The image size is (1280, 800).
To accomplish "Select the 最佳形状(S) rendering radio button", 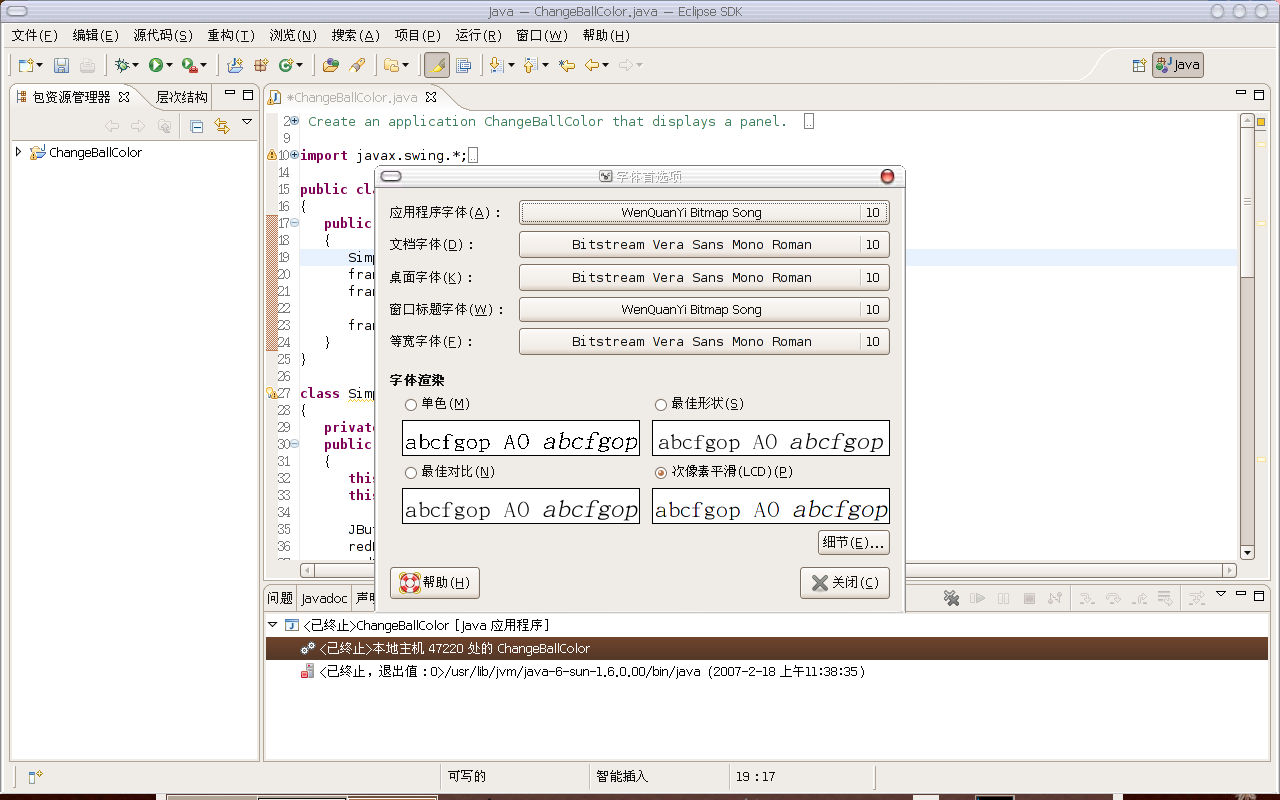I will tap(661, 405).
